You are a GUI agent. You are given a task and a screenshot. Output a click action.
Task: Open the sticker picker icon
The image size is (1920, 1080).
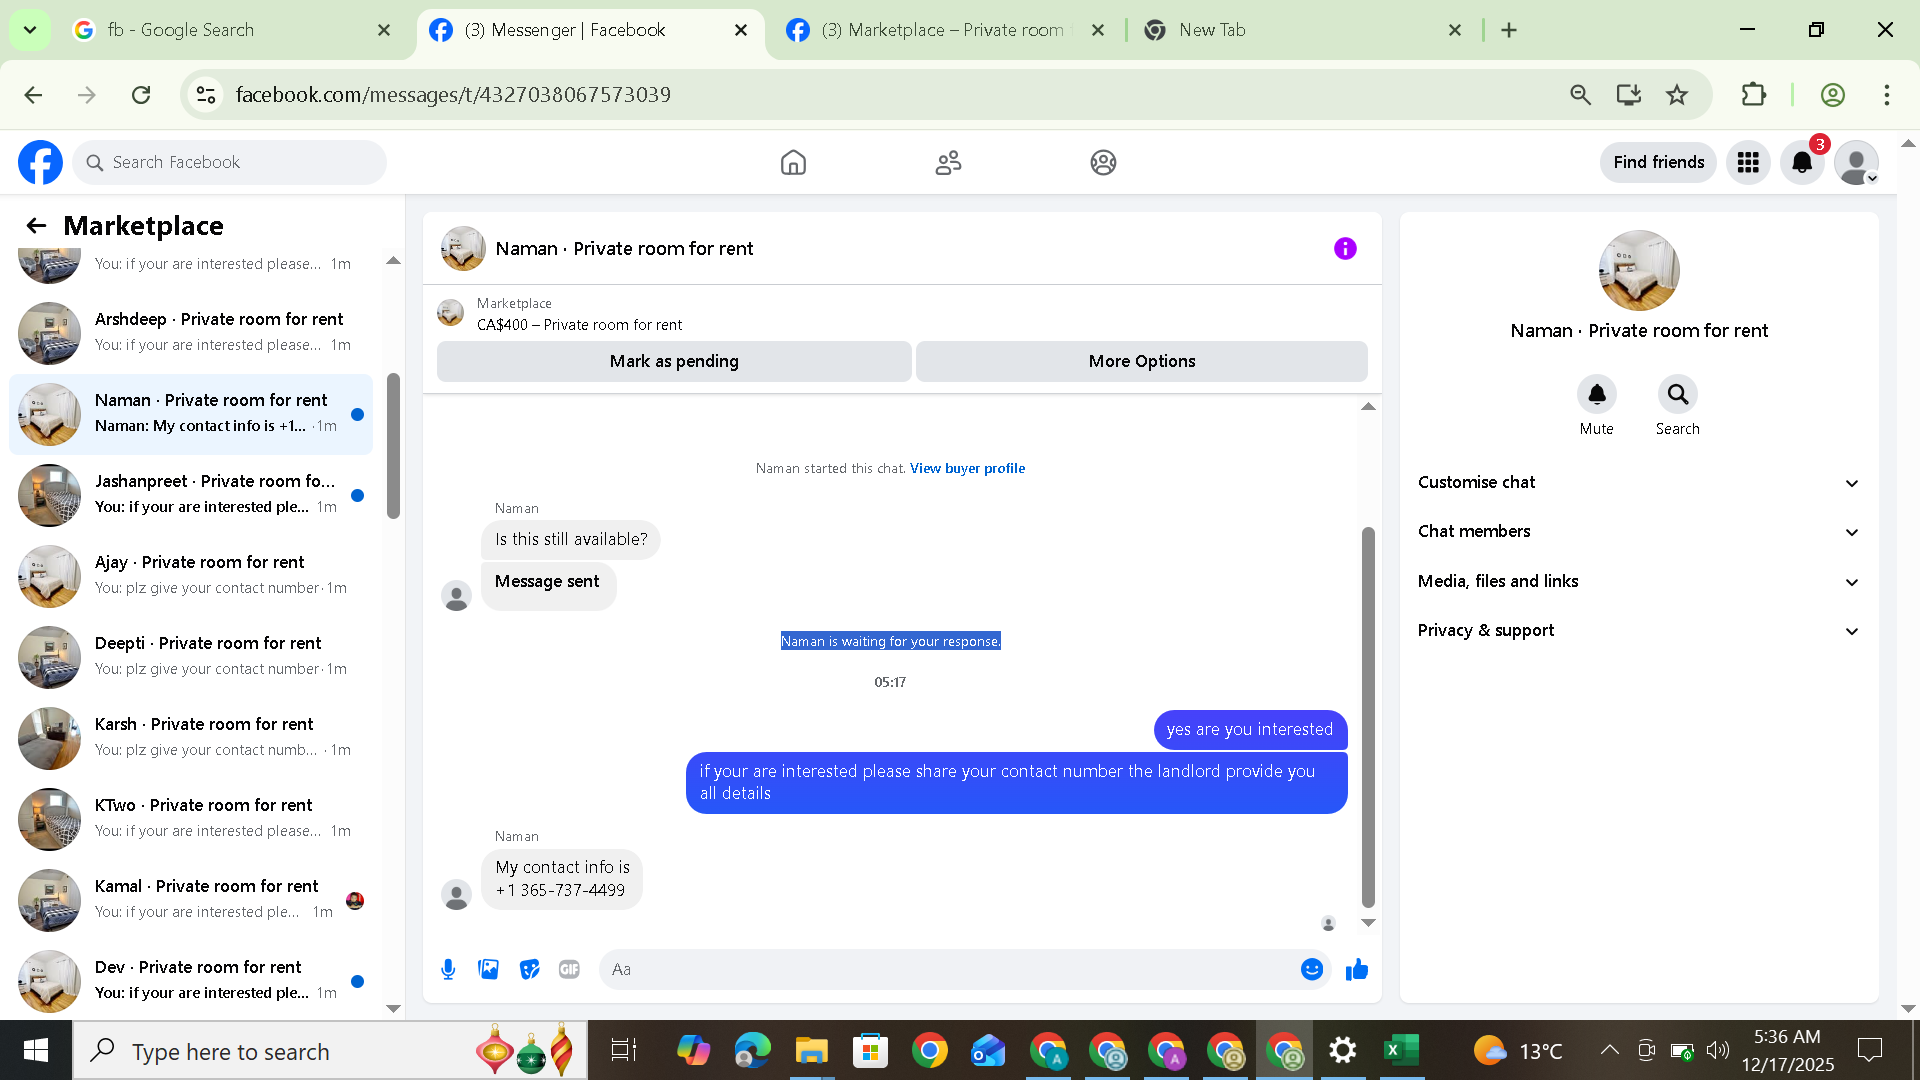tap(529, 969)
